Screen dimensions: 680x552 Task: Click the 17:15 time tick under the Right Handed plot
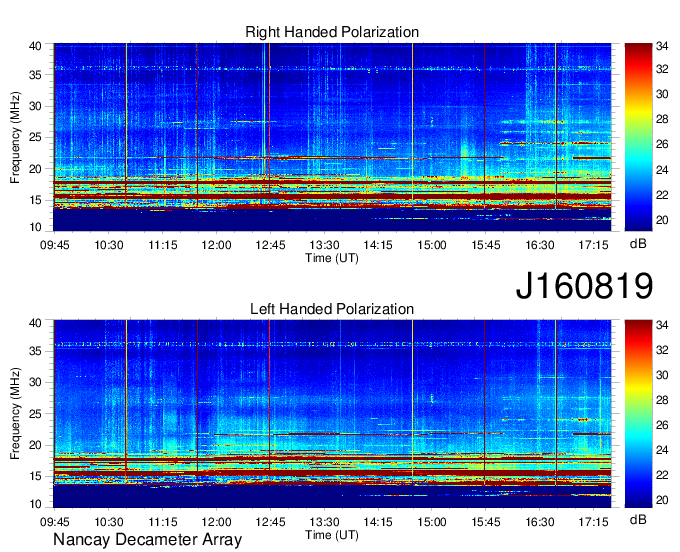(x=594, y=245)
